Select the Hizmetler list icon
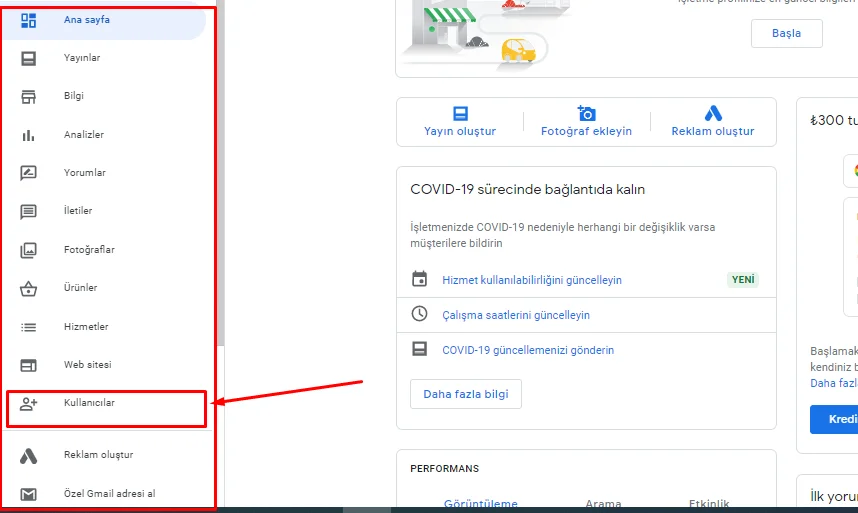858x513 pixels. point(29,327)
